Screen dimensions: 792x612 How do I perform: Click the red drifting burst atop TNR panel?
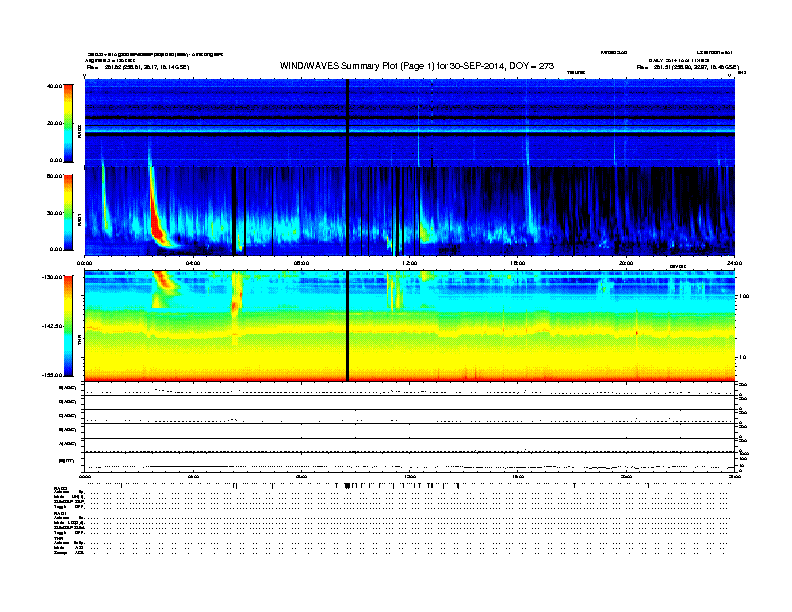[166, 283]
